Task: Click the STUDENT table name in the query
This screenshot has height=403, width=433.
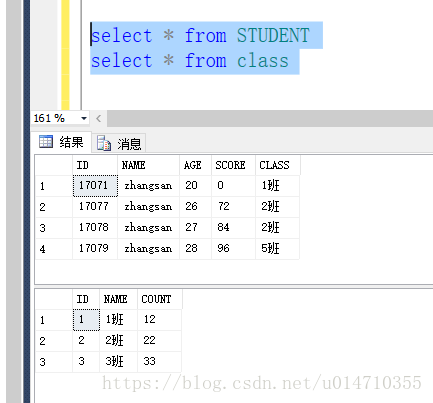Action: point(273,36)
